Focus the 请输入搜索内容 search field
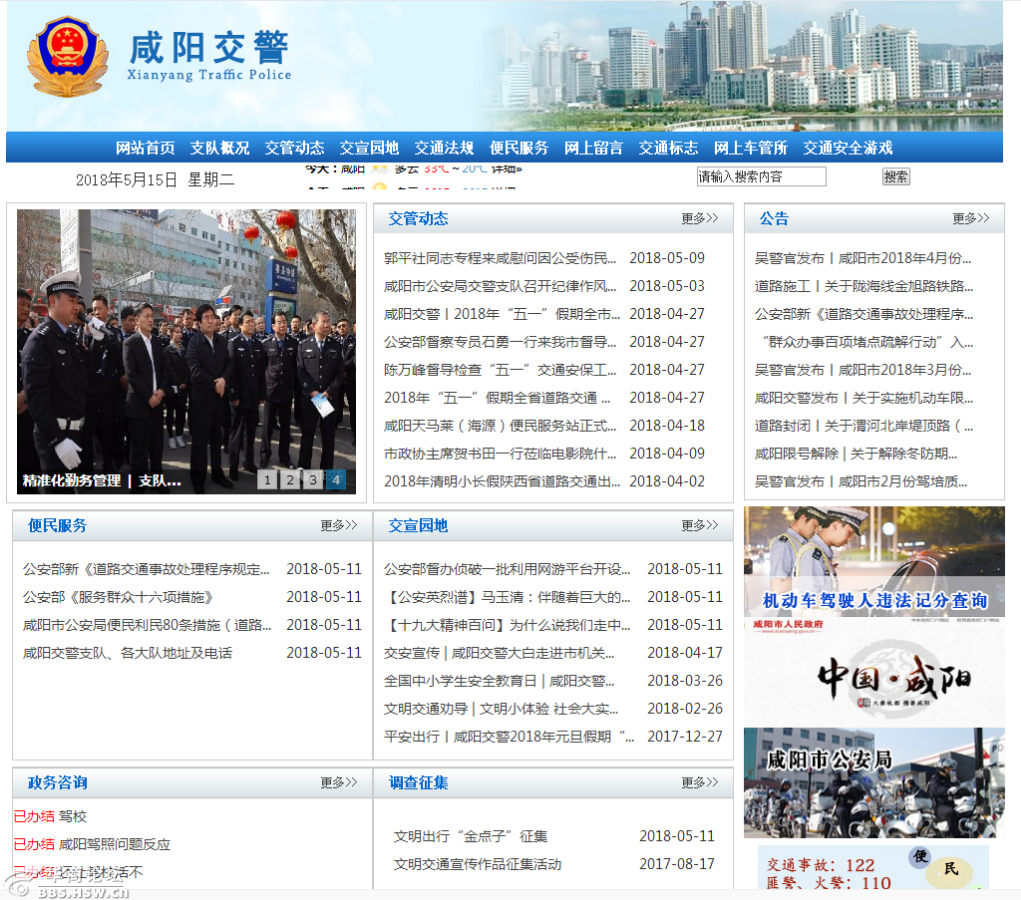 click(761, 176)
